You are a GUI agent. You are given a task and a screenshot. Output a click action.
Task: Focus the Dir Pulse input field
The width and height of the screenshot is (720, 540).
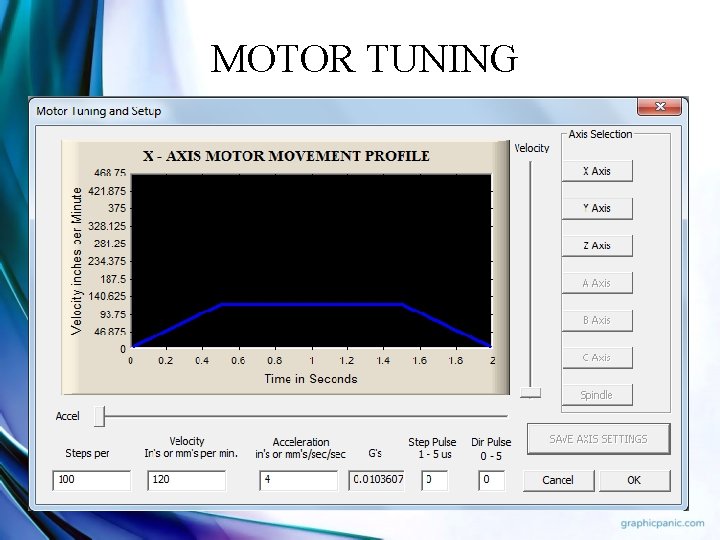491,480
